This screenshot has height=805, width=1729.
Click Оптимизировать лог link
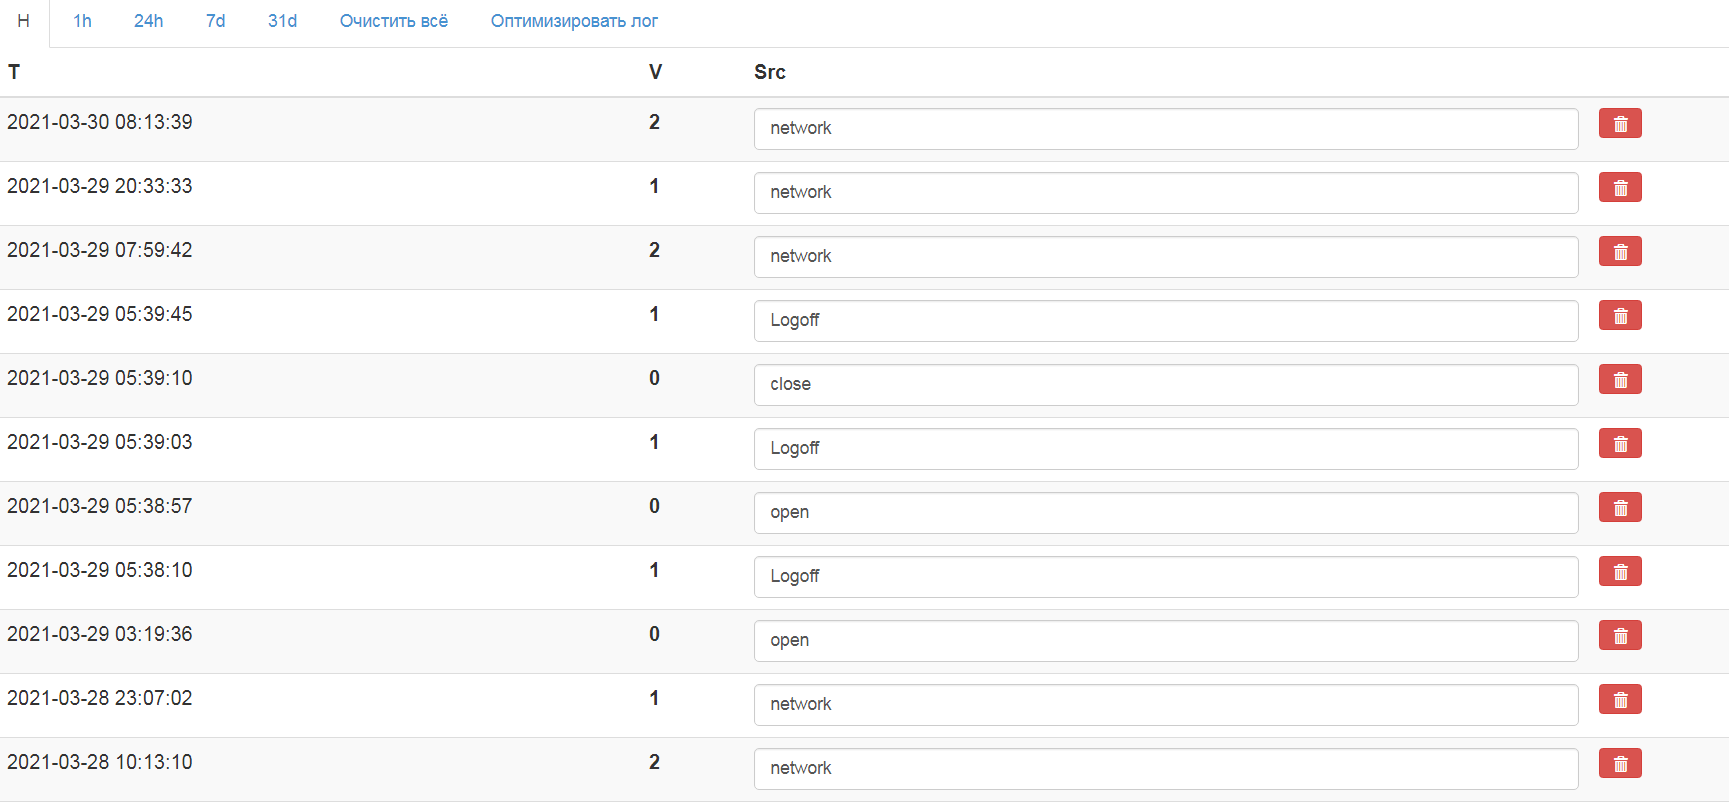click(574, 21)
